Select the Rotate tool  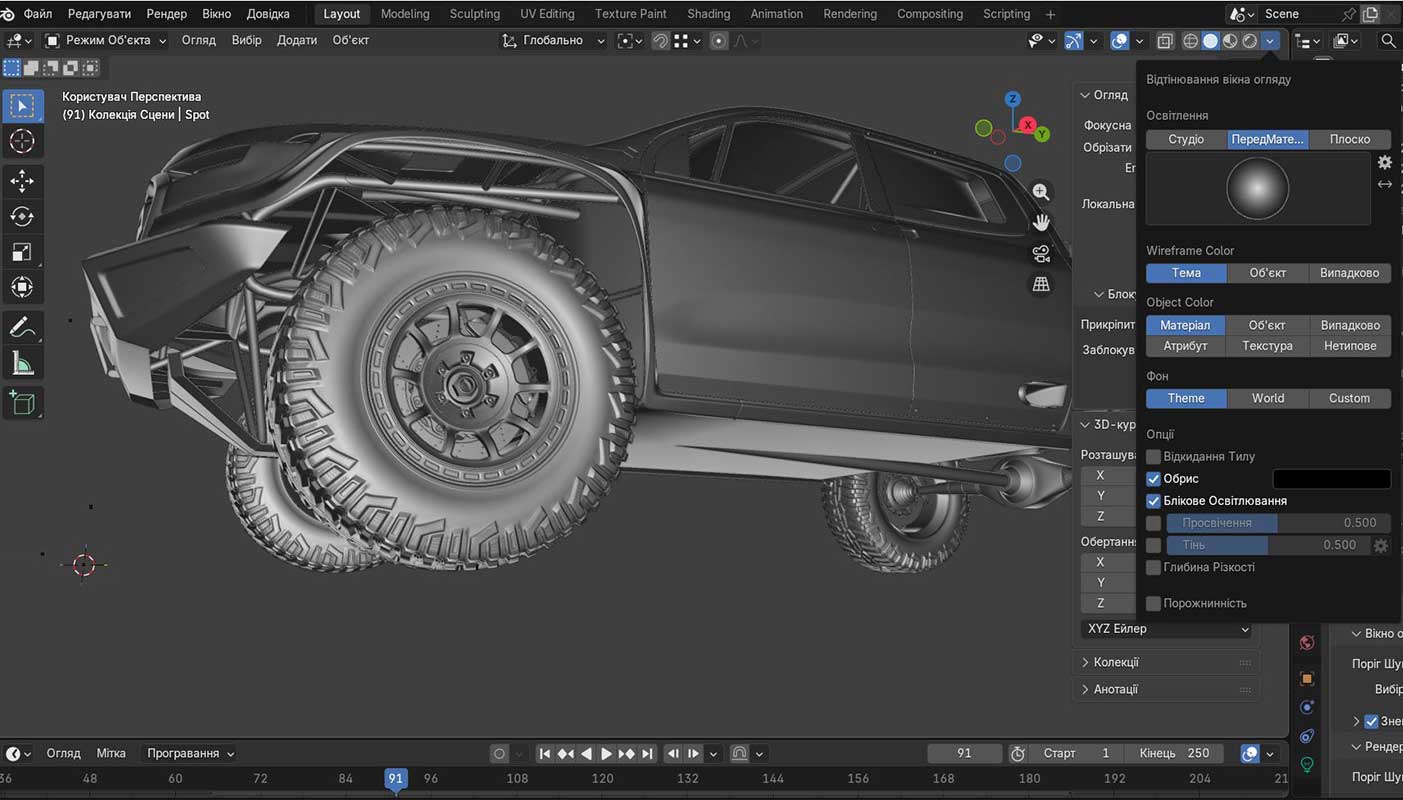click(22, 216)
